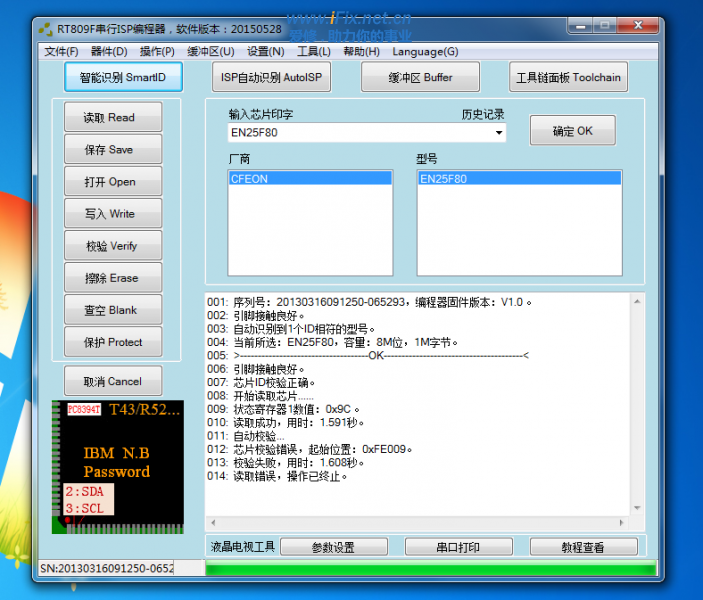703x600 pixels.
Task: Click the 保存 Save button
Action: click(x=113, y=149)
